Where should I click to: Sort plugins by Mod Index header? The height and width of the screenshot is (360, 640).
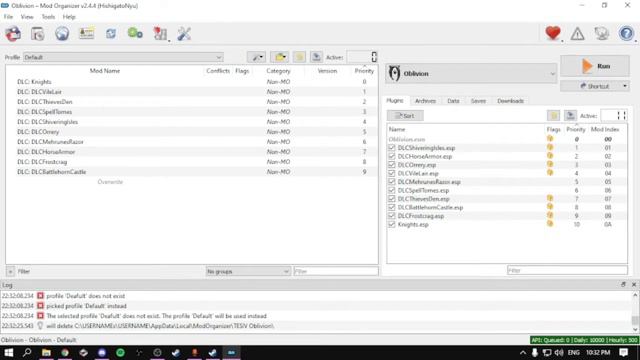[605, 129]
